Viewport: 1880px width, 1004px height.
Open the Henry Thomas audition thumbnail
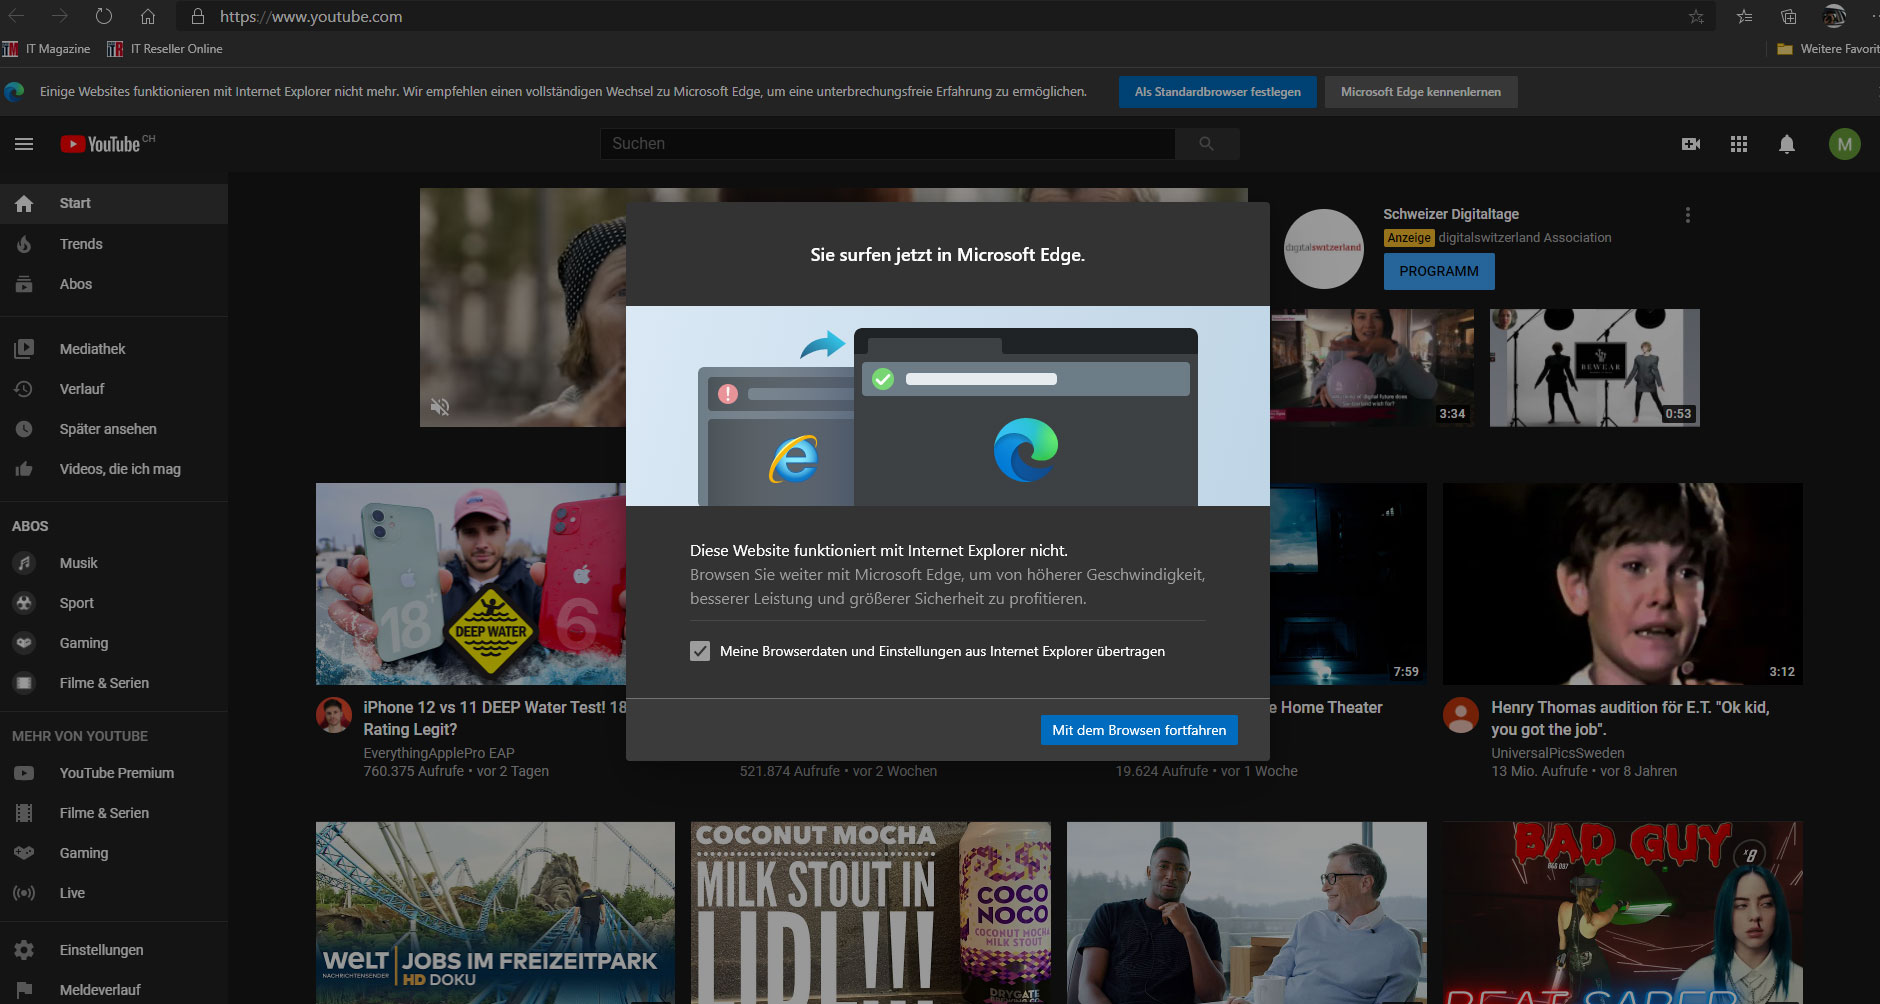pyautogui.click(x=1622, y=584)
